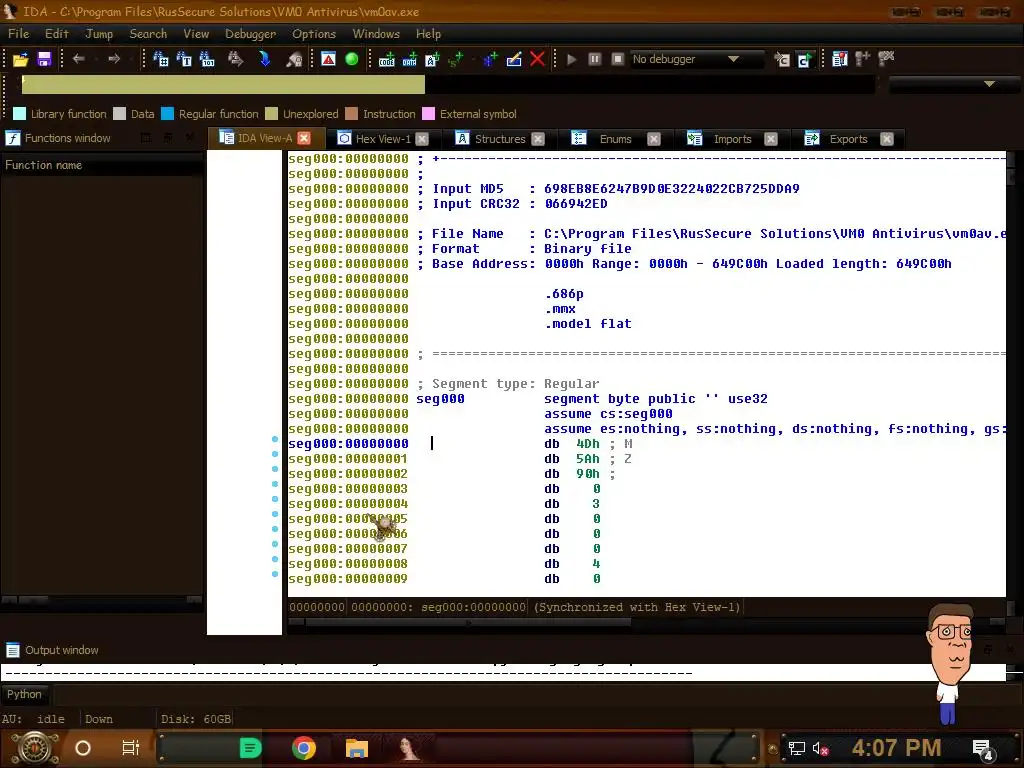The height and width of the screenshot is (768, 1024).
Task: Open the navigation band dropdown arrow
Action: coord(989,84)
